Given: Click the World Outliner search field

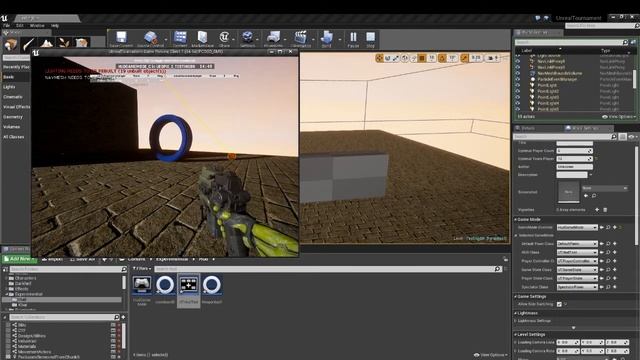Looking at the screenshot, I should [x=571, y=42].
